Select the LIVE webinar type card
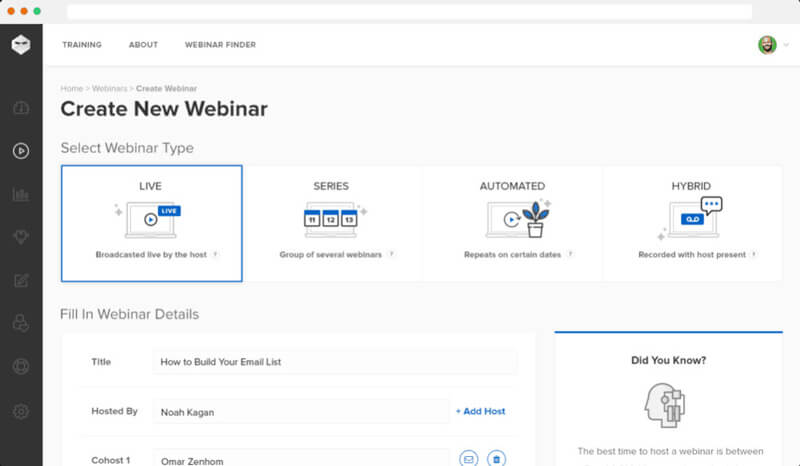Image resolution: width=800 pixels, height=466 pixels. click(x=152, y=223)
